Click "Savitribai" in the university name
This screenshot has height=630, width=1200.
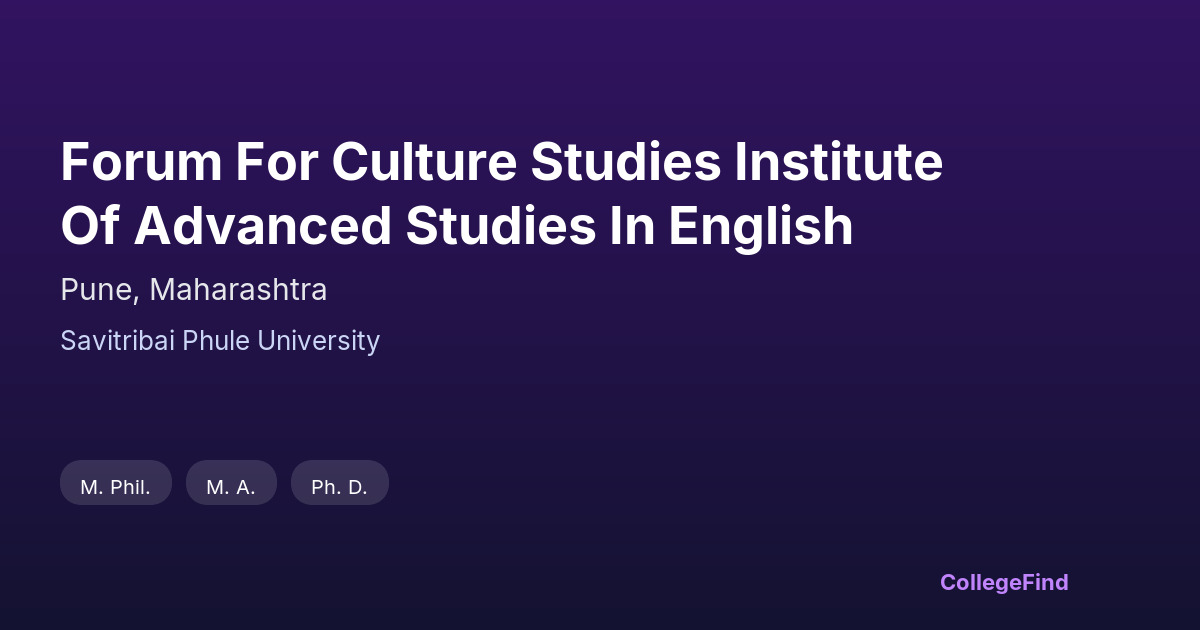117,341
